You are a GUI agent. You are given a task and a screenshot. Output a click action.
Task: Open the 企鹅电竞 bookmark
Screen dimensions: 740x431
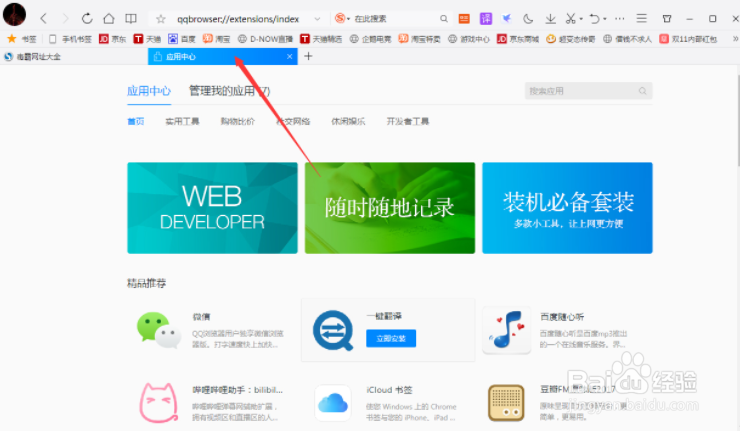[x=370, y=39]
